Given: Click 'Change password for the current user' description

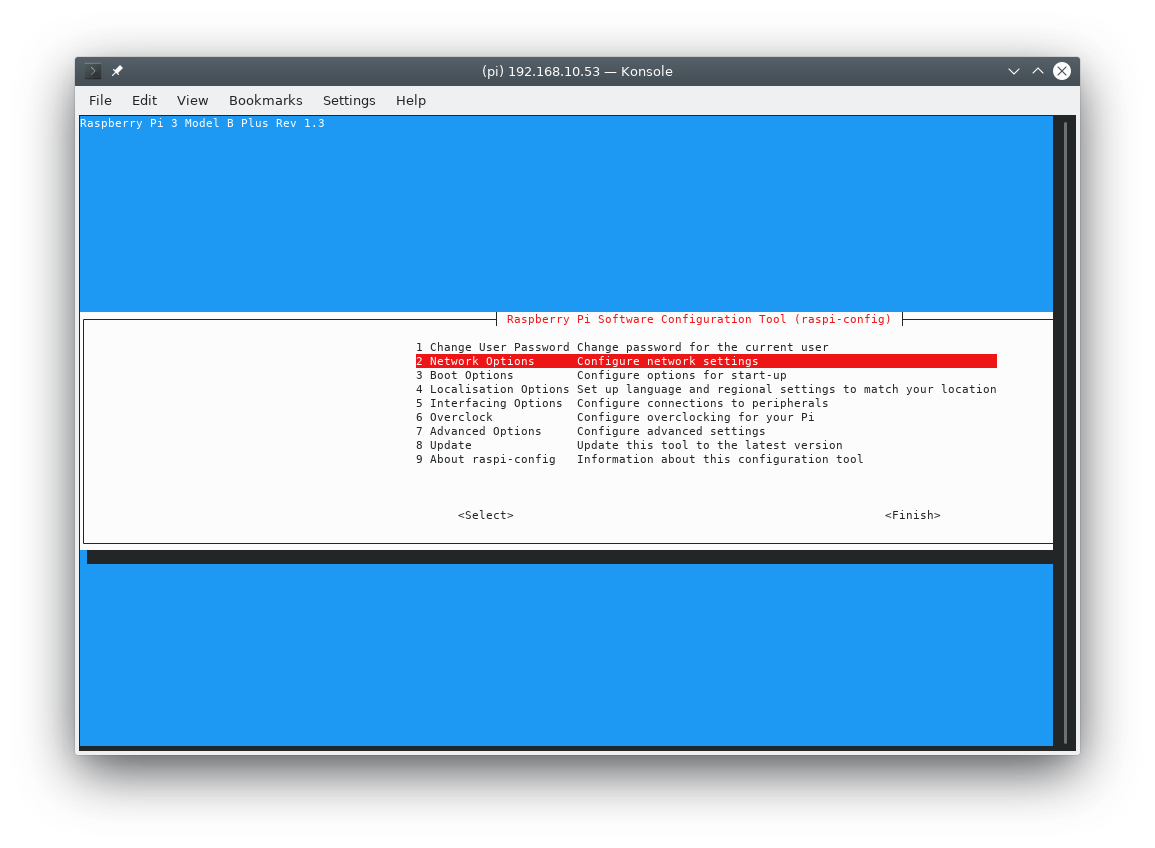Looking at the screenshot, I should 703,347.
